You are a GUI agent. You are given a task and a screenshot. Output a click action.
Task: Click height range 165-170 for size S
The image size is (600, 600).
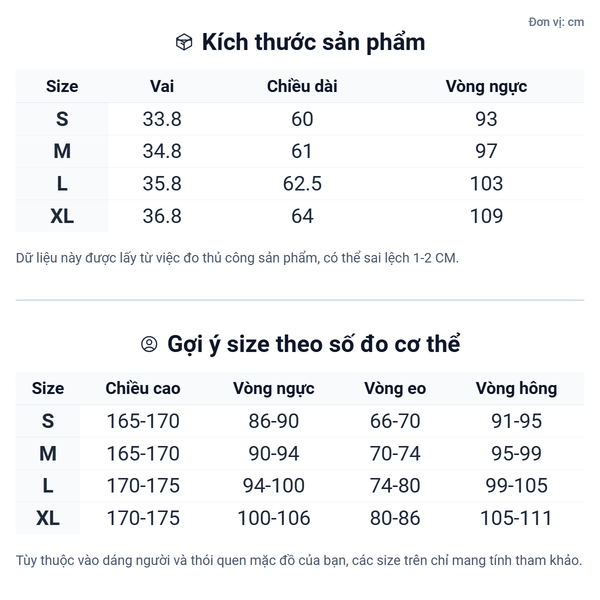(143, 421)
